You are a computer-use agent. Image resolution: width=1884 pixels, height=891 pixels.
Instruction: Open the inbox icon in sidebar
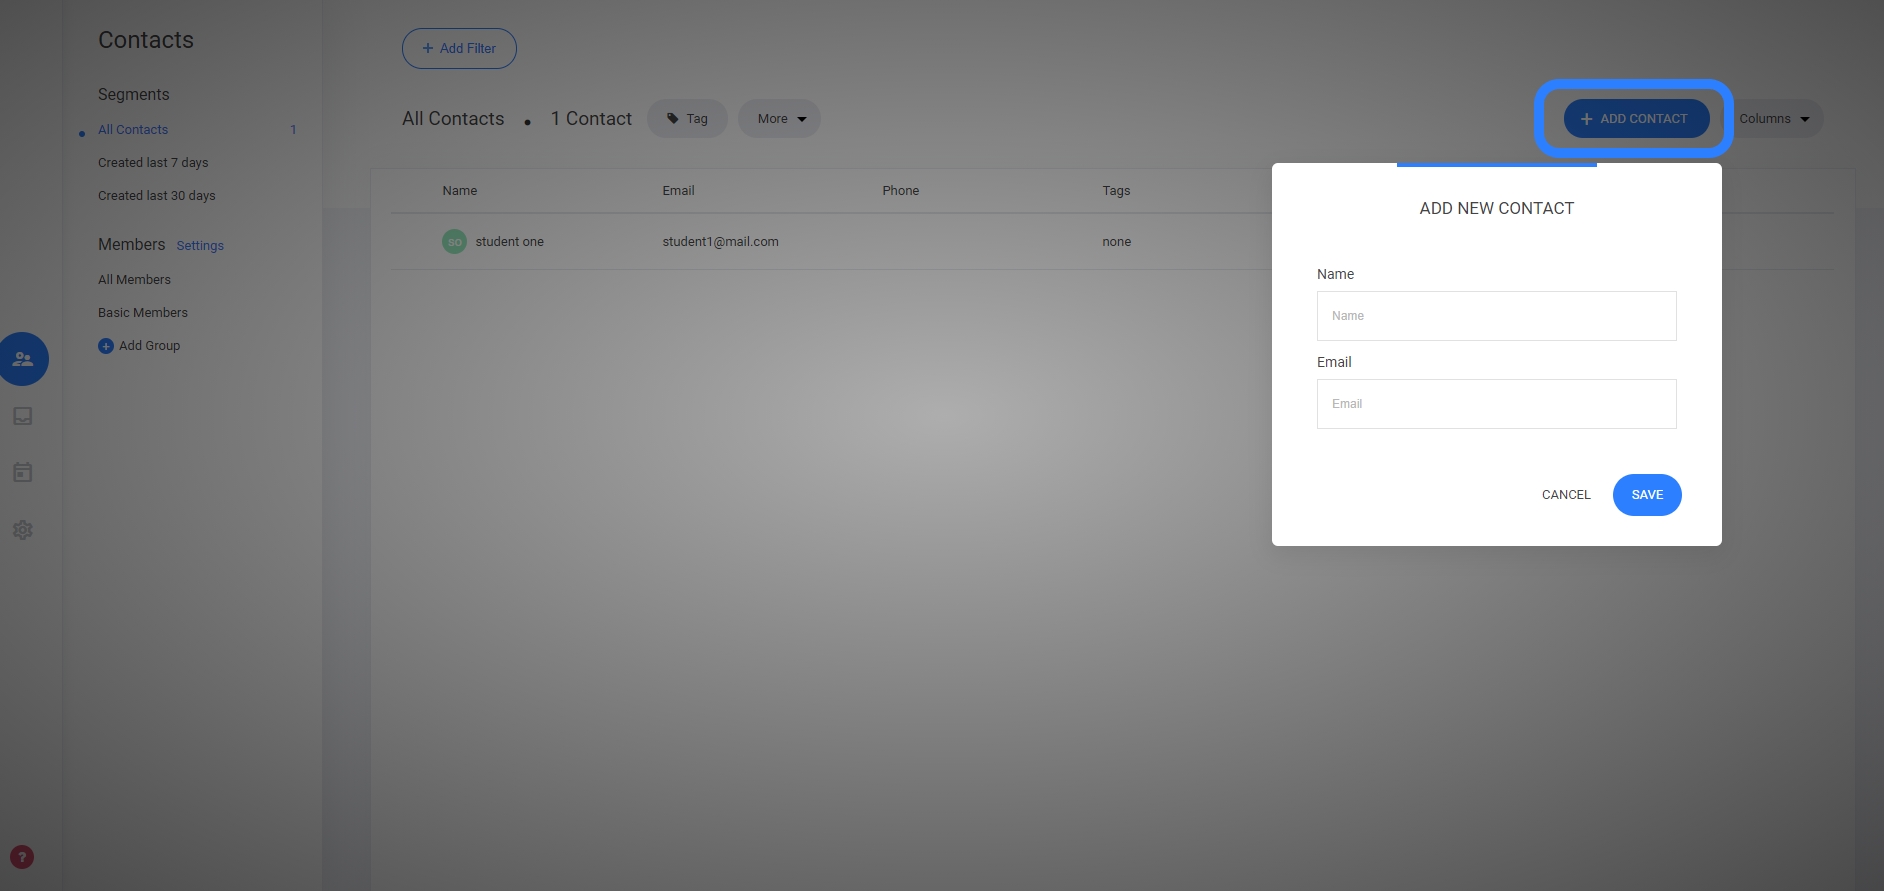coord(23,416)
